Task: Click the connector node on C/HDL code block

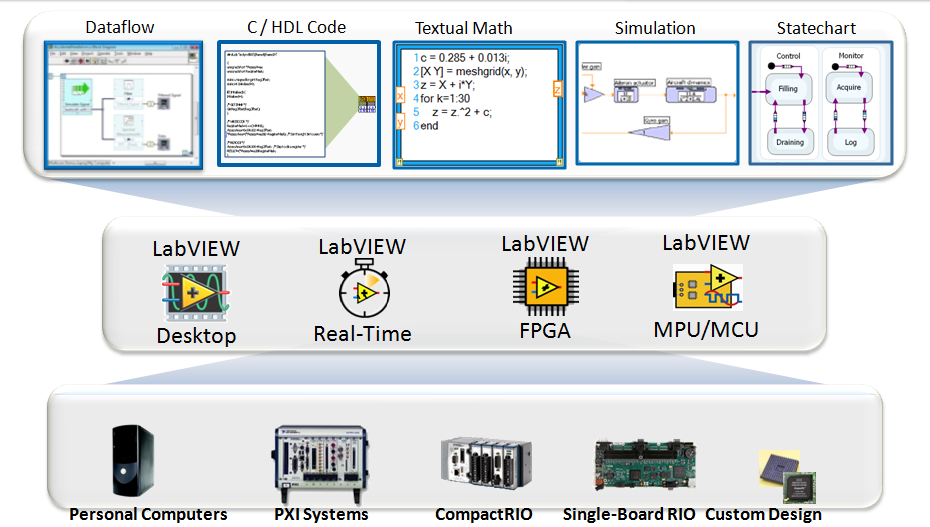Action: click(x=367, y=105)
